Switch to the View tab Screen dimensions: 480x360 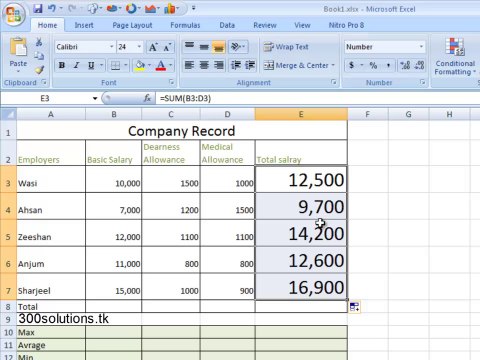click(302, 25)
